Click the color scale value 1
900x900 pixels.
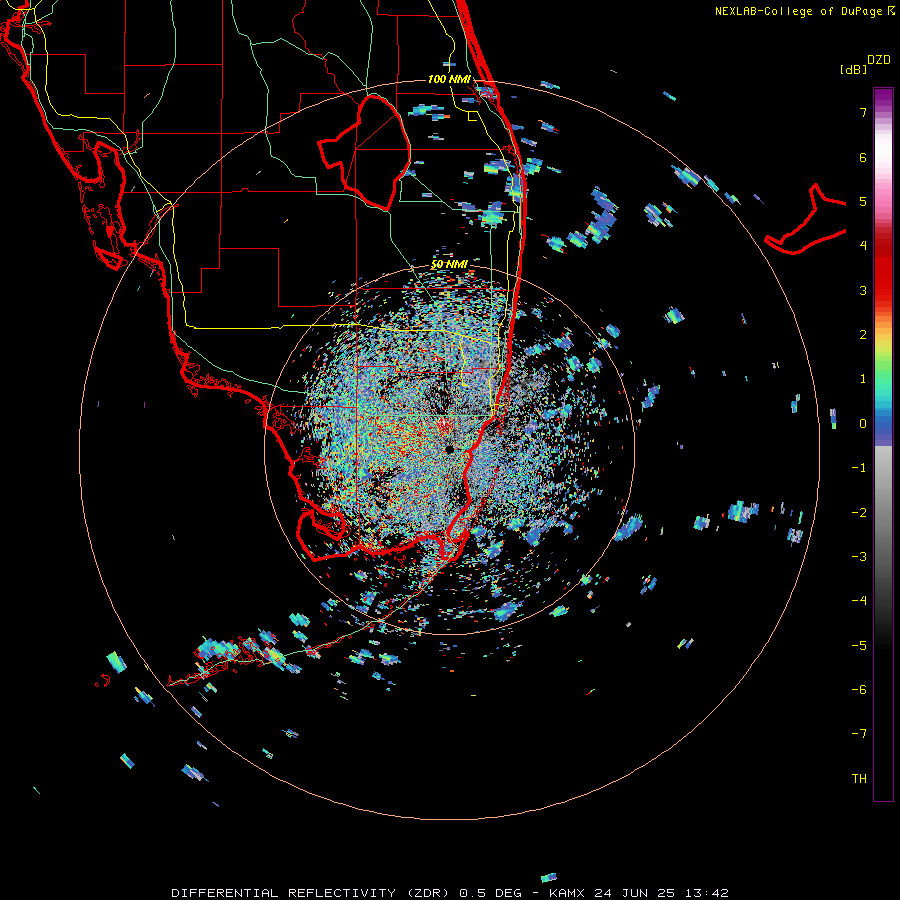[863, 379]
